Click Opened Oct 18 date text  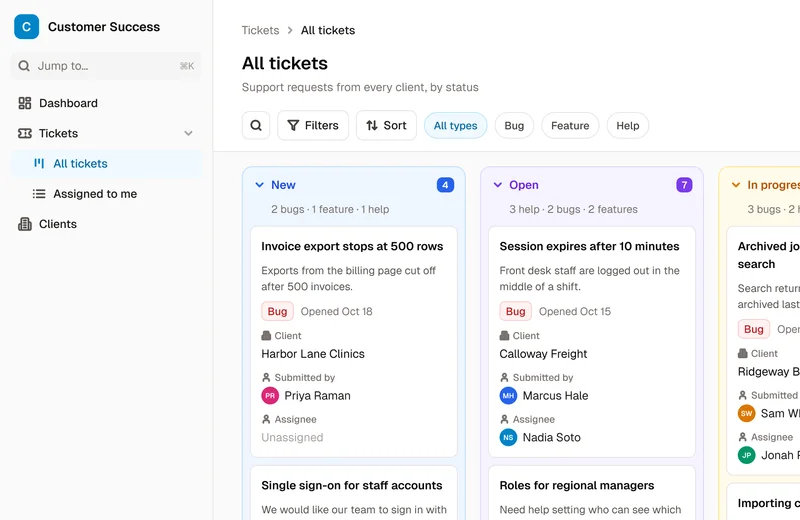pyautogui.click(x=336, y=311)
